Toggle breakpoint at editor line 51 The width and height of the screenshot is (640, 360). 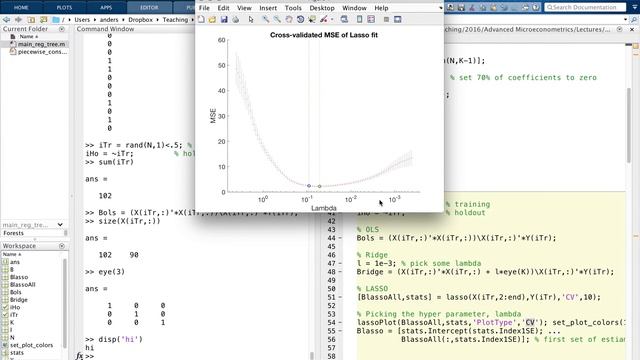pos(340,297)
